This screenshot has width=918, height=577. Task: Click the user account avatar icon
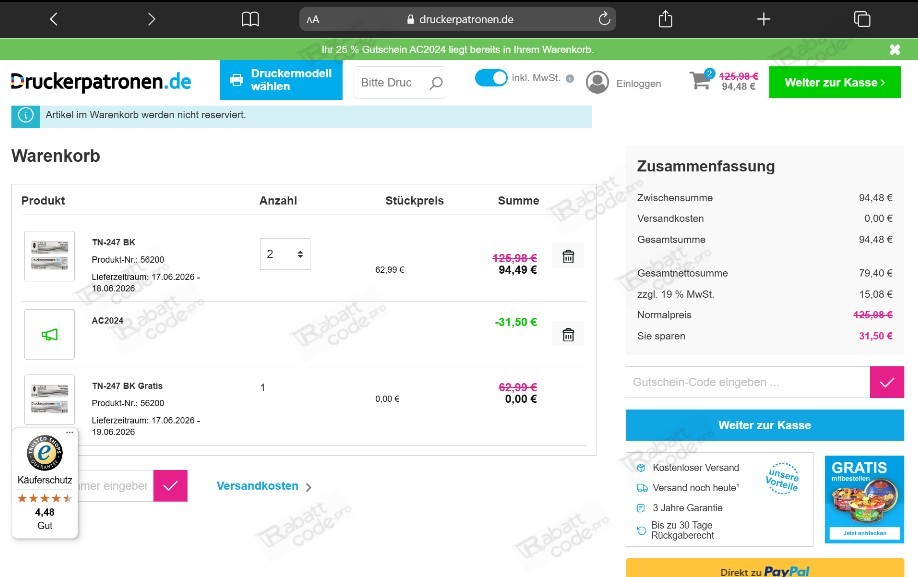597,83
